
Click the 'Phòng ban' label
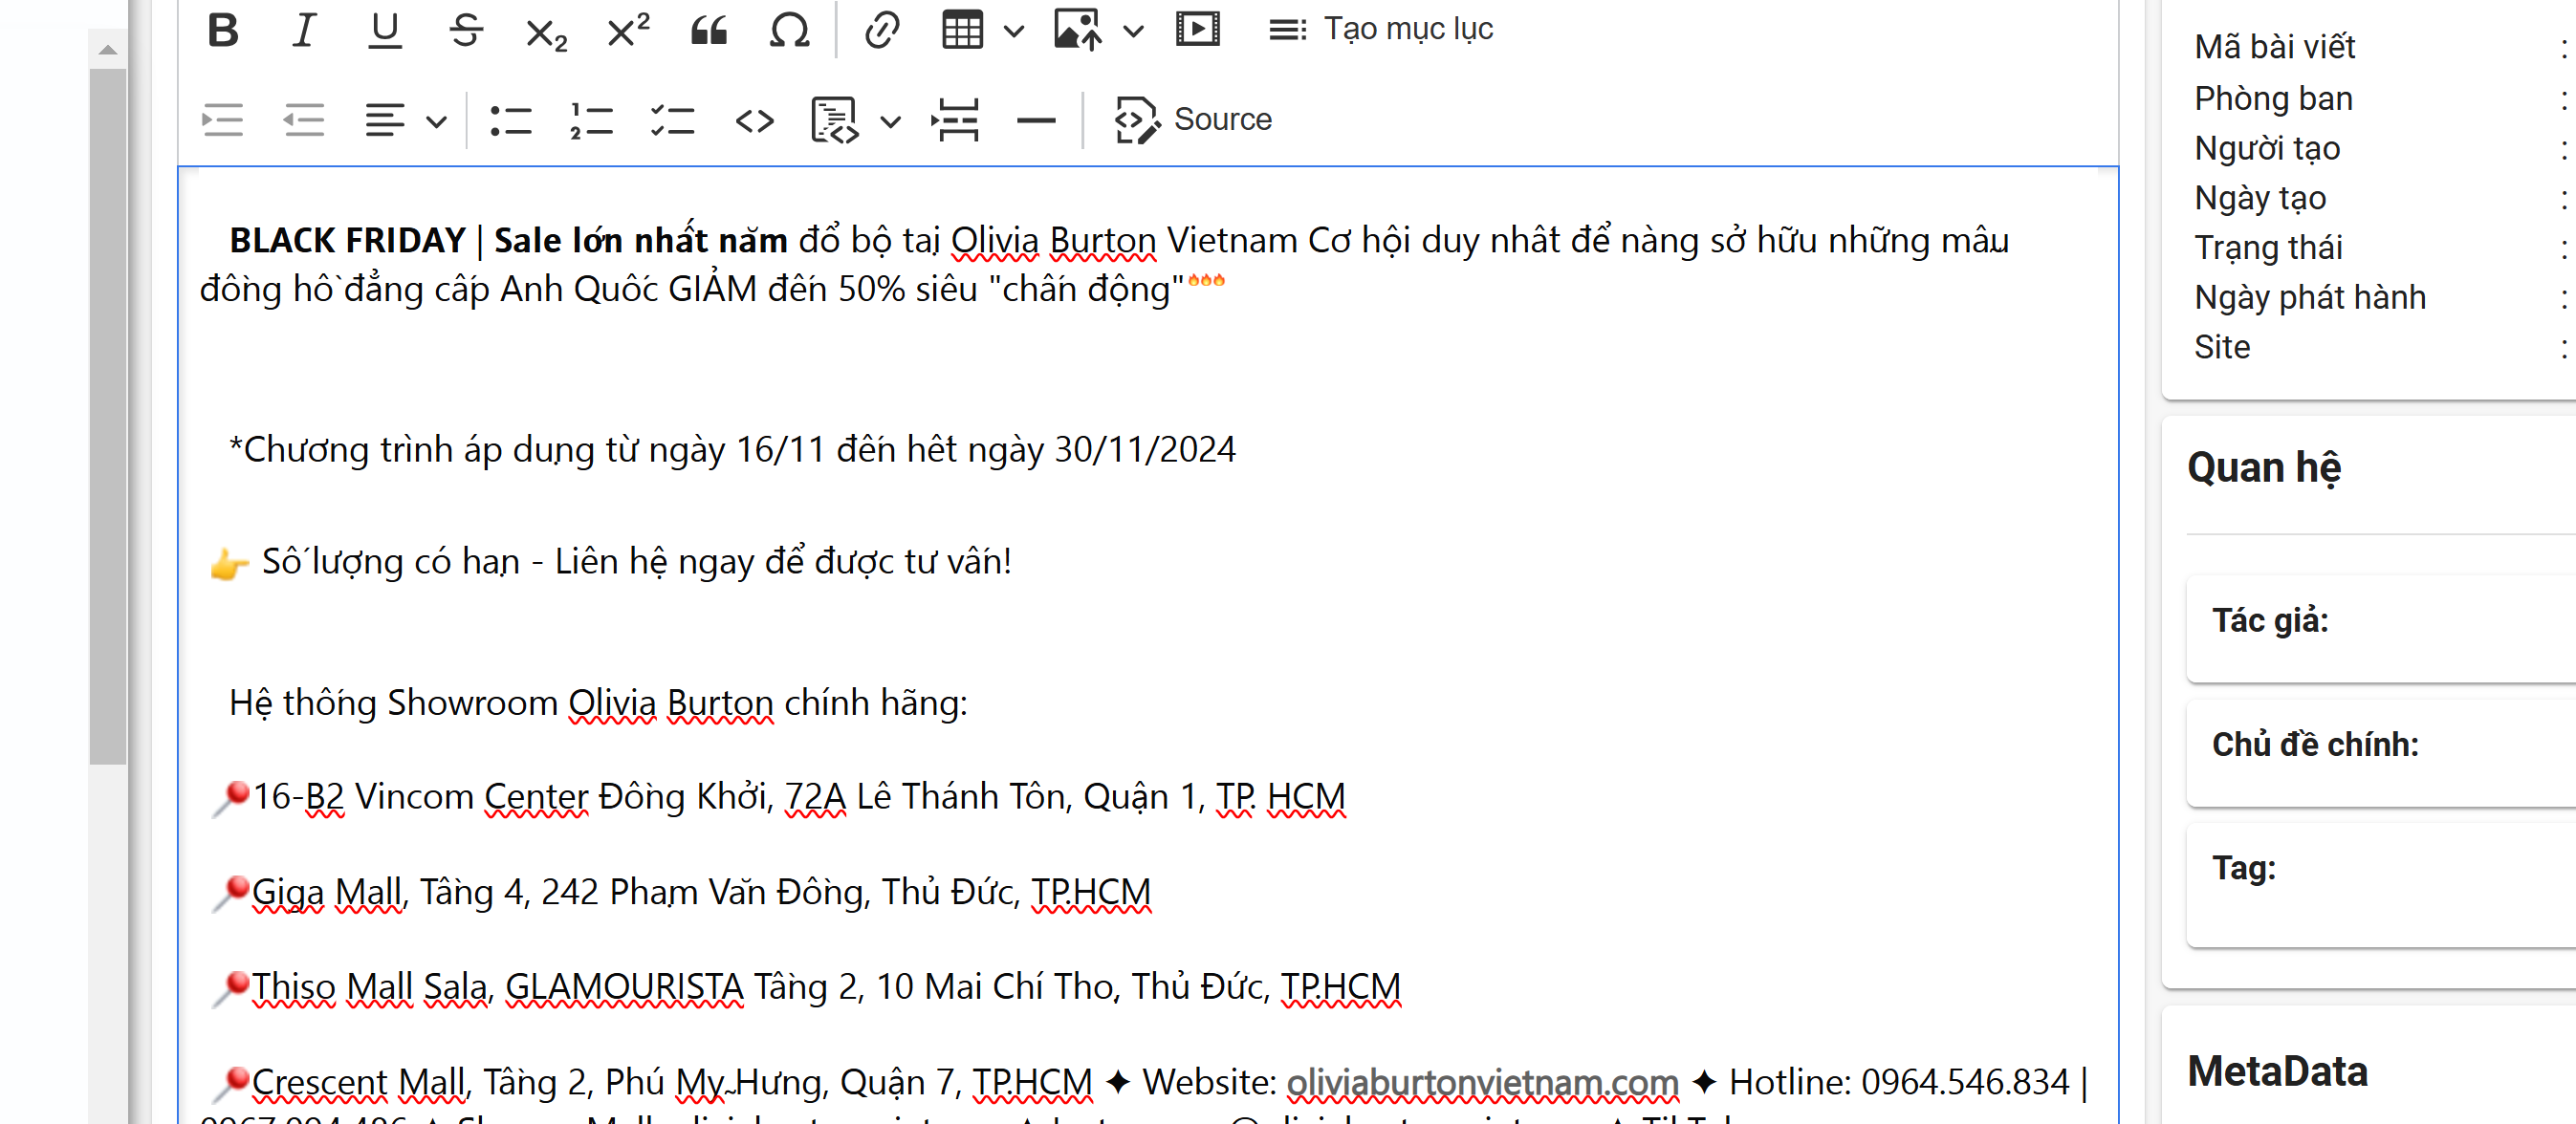[x=2273, y=98]
